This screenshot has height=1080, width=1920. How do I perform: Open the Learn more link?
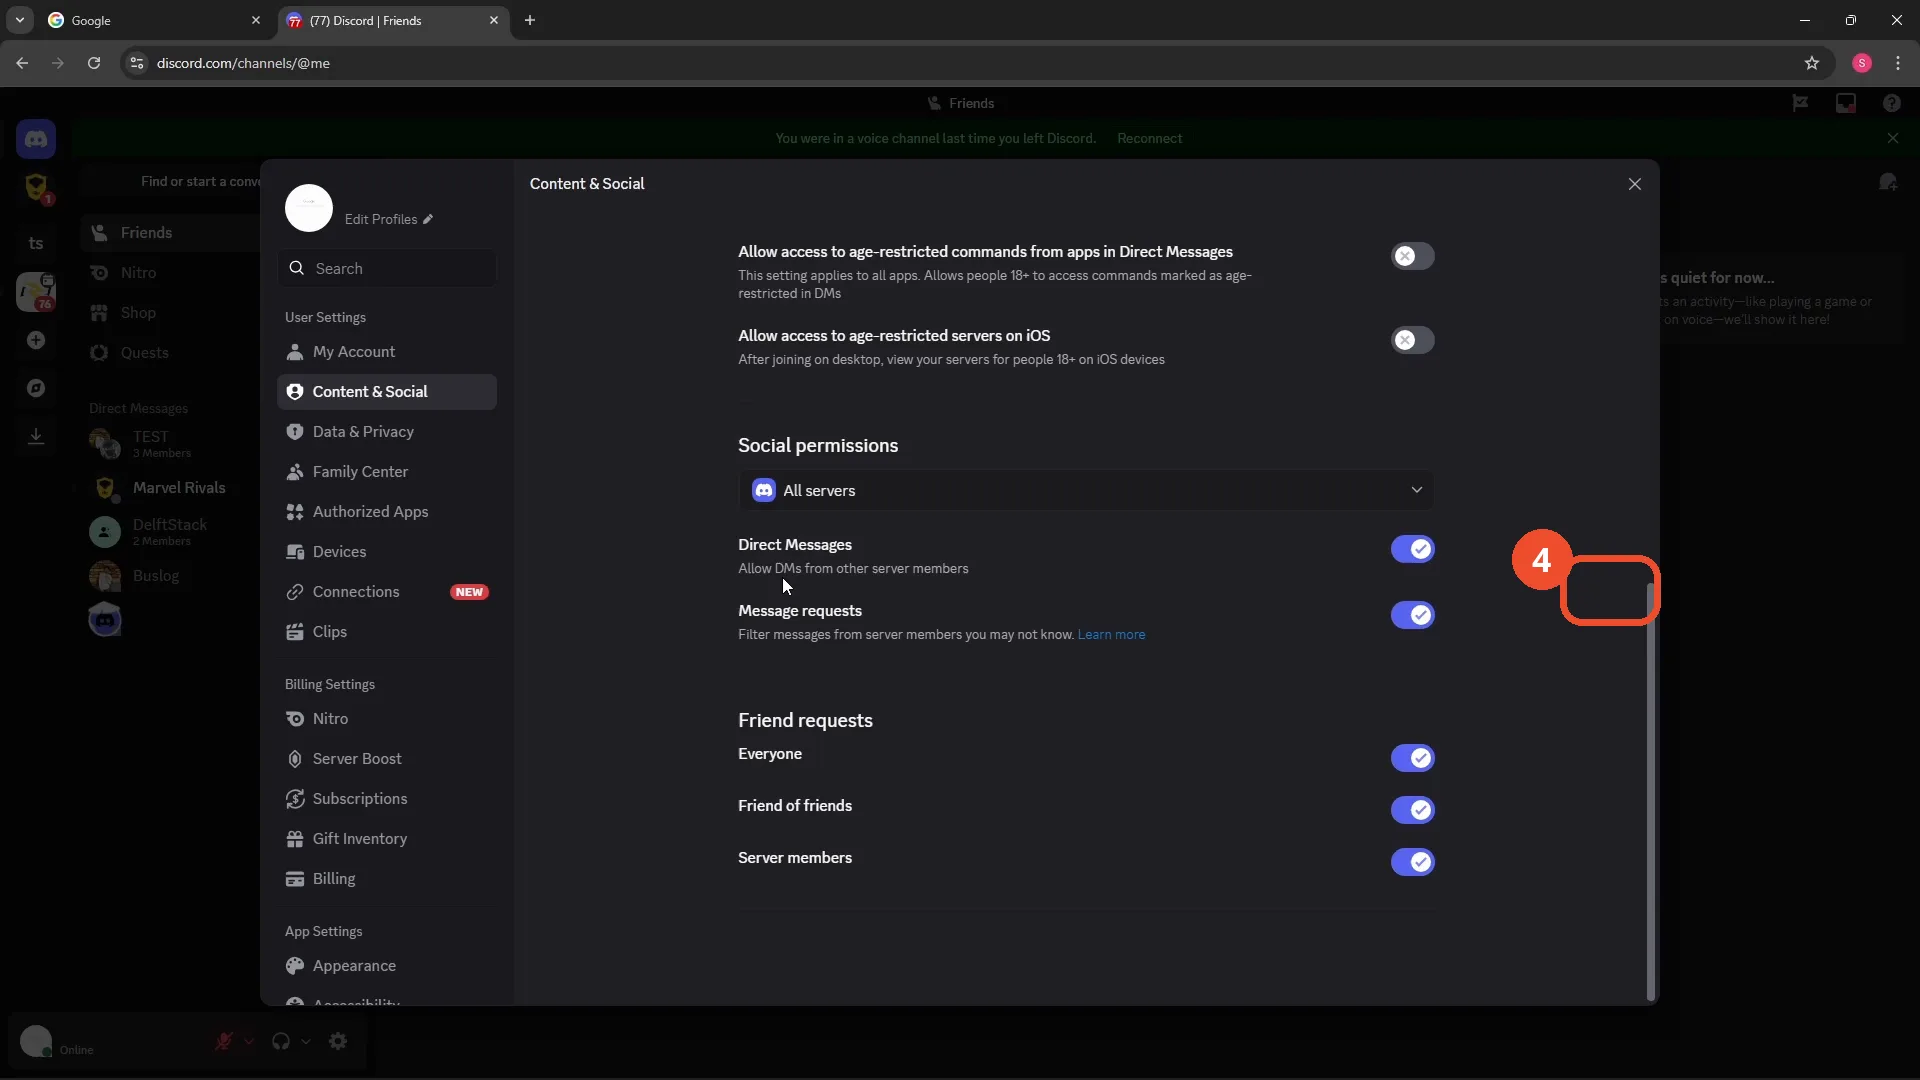(x=1111, y=635)
